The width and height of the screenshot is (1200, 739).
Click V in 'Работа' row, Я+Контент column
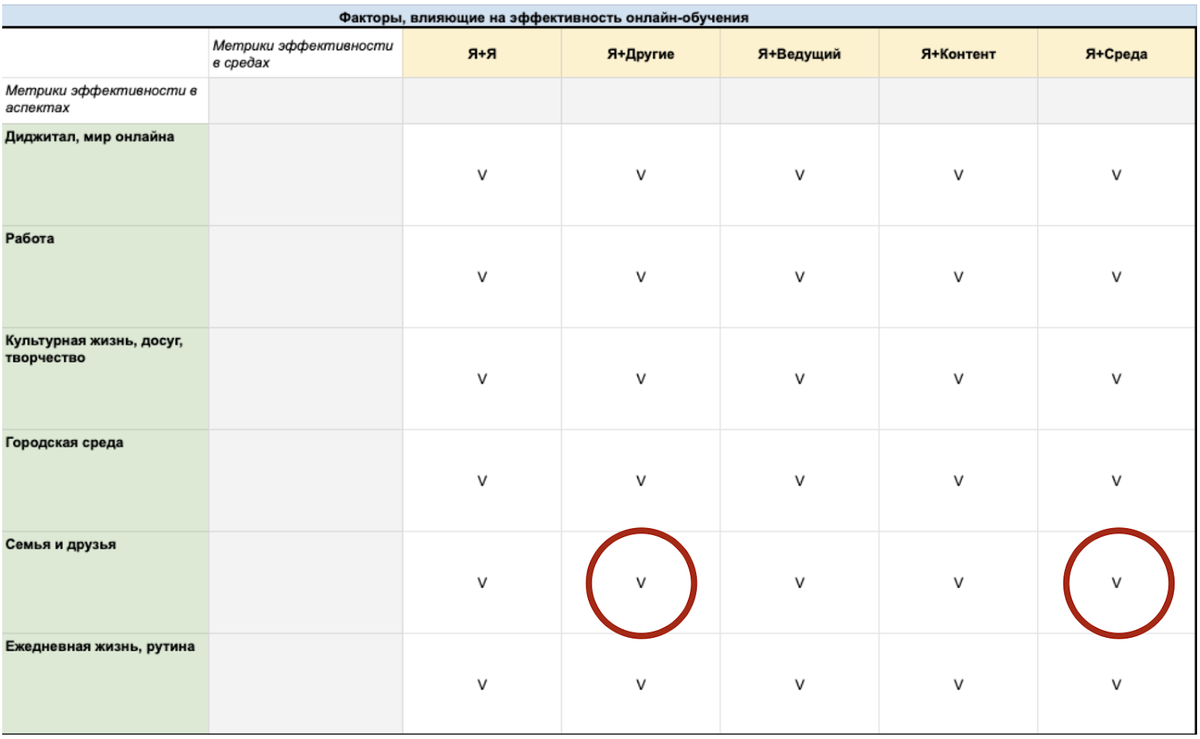point(958,277)
